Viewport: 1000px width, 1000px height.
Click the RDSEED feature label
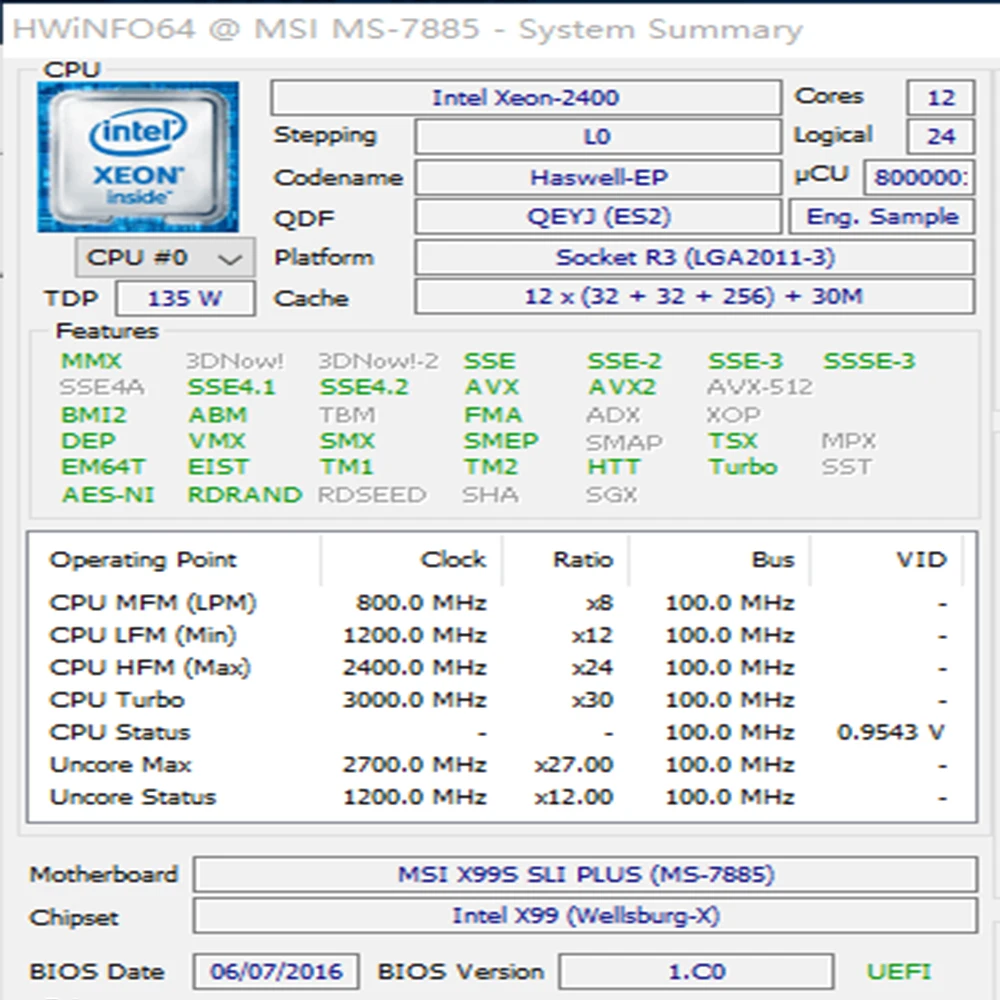[x=372, y=495]
